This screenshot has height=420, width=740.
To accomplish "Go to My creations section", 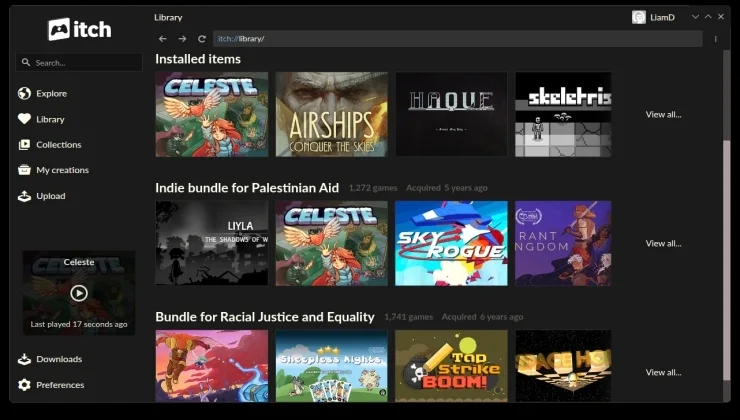I will [53, 170].
